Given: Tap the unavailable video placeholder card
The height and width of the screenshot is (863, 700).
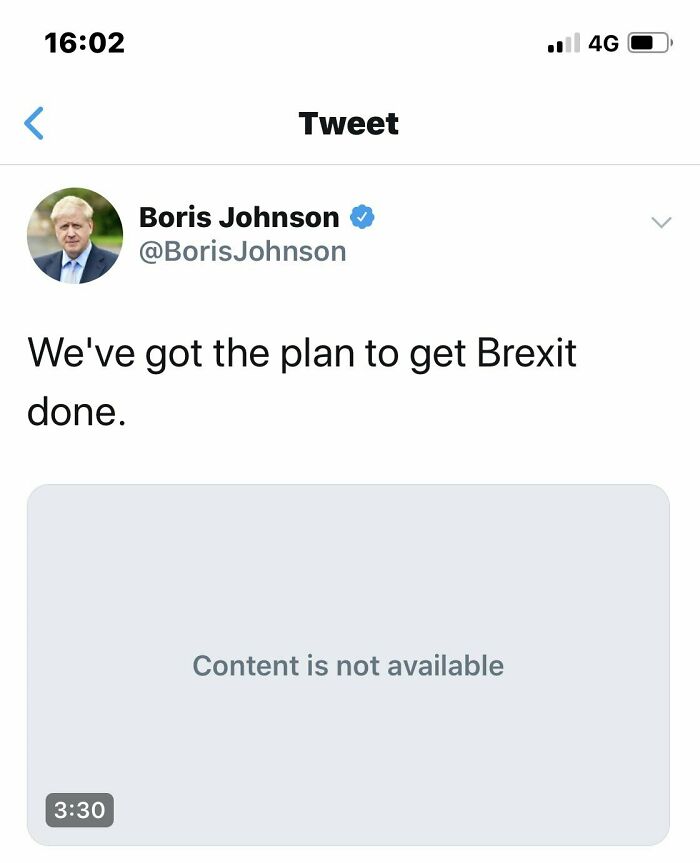Looking at the screenshot, I should click(348, 580).
